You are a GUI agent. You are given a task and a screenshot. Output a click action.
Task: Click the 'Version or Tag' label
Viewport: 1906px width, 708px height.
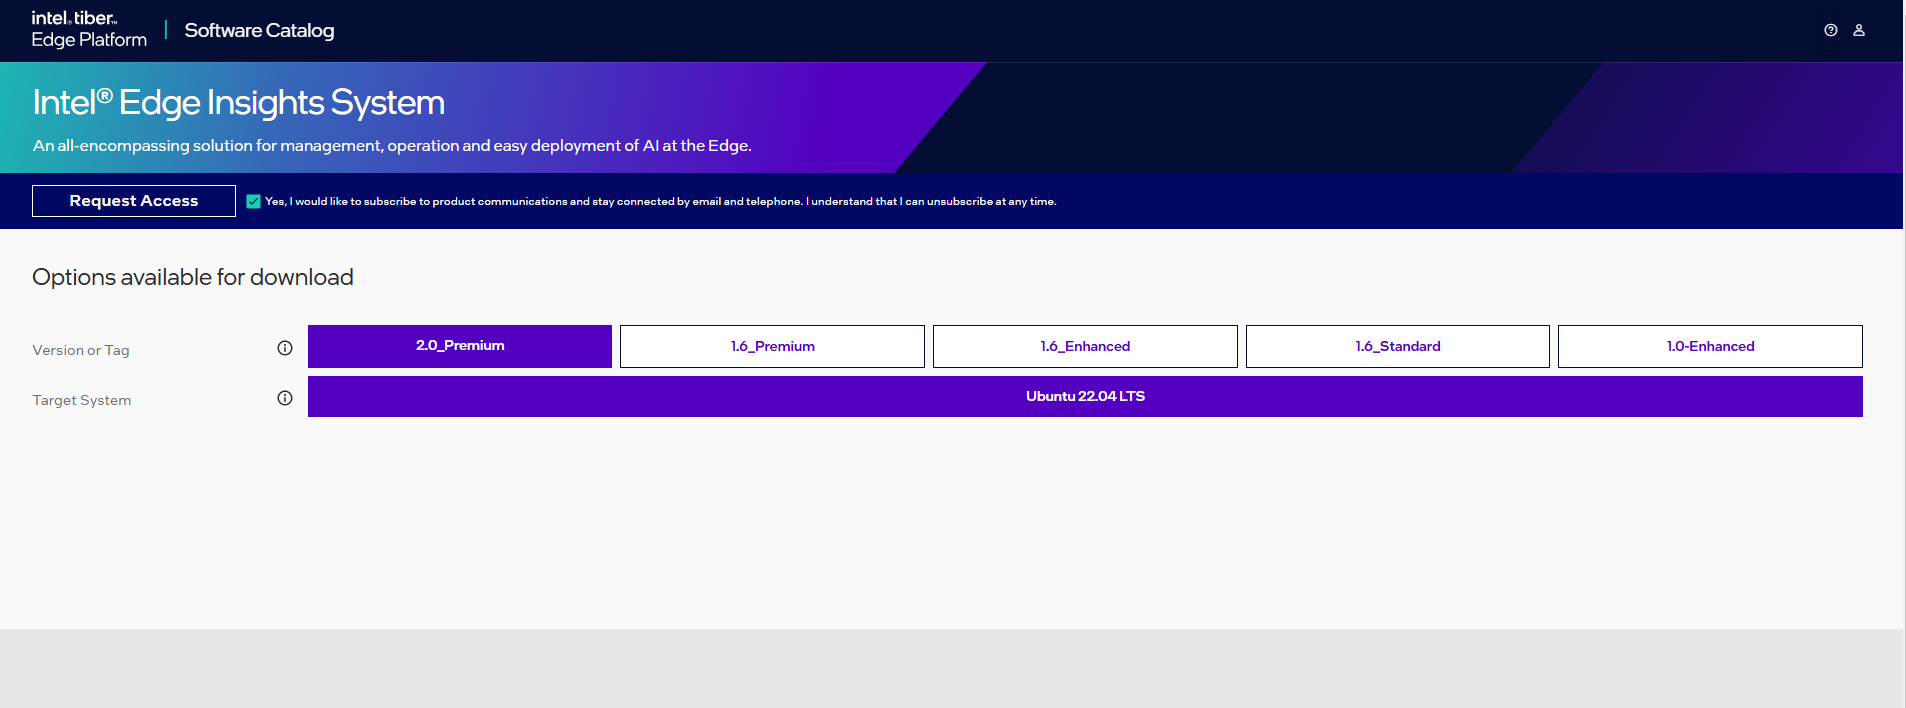81,350
